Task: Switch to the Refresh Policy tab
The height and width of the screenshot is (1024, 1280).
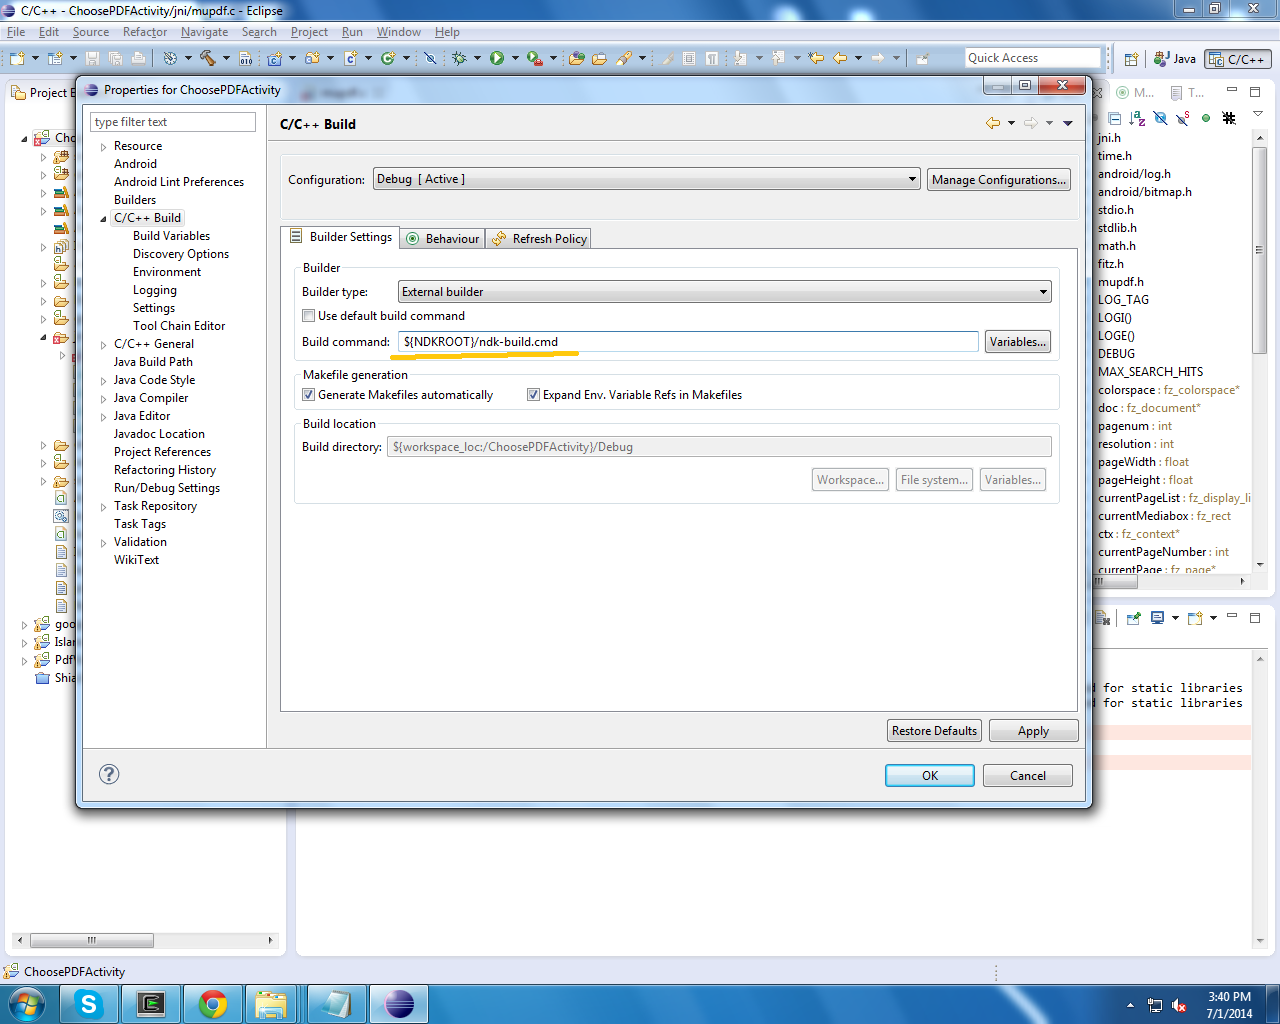Action: (x=539, y=239)
